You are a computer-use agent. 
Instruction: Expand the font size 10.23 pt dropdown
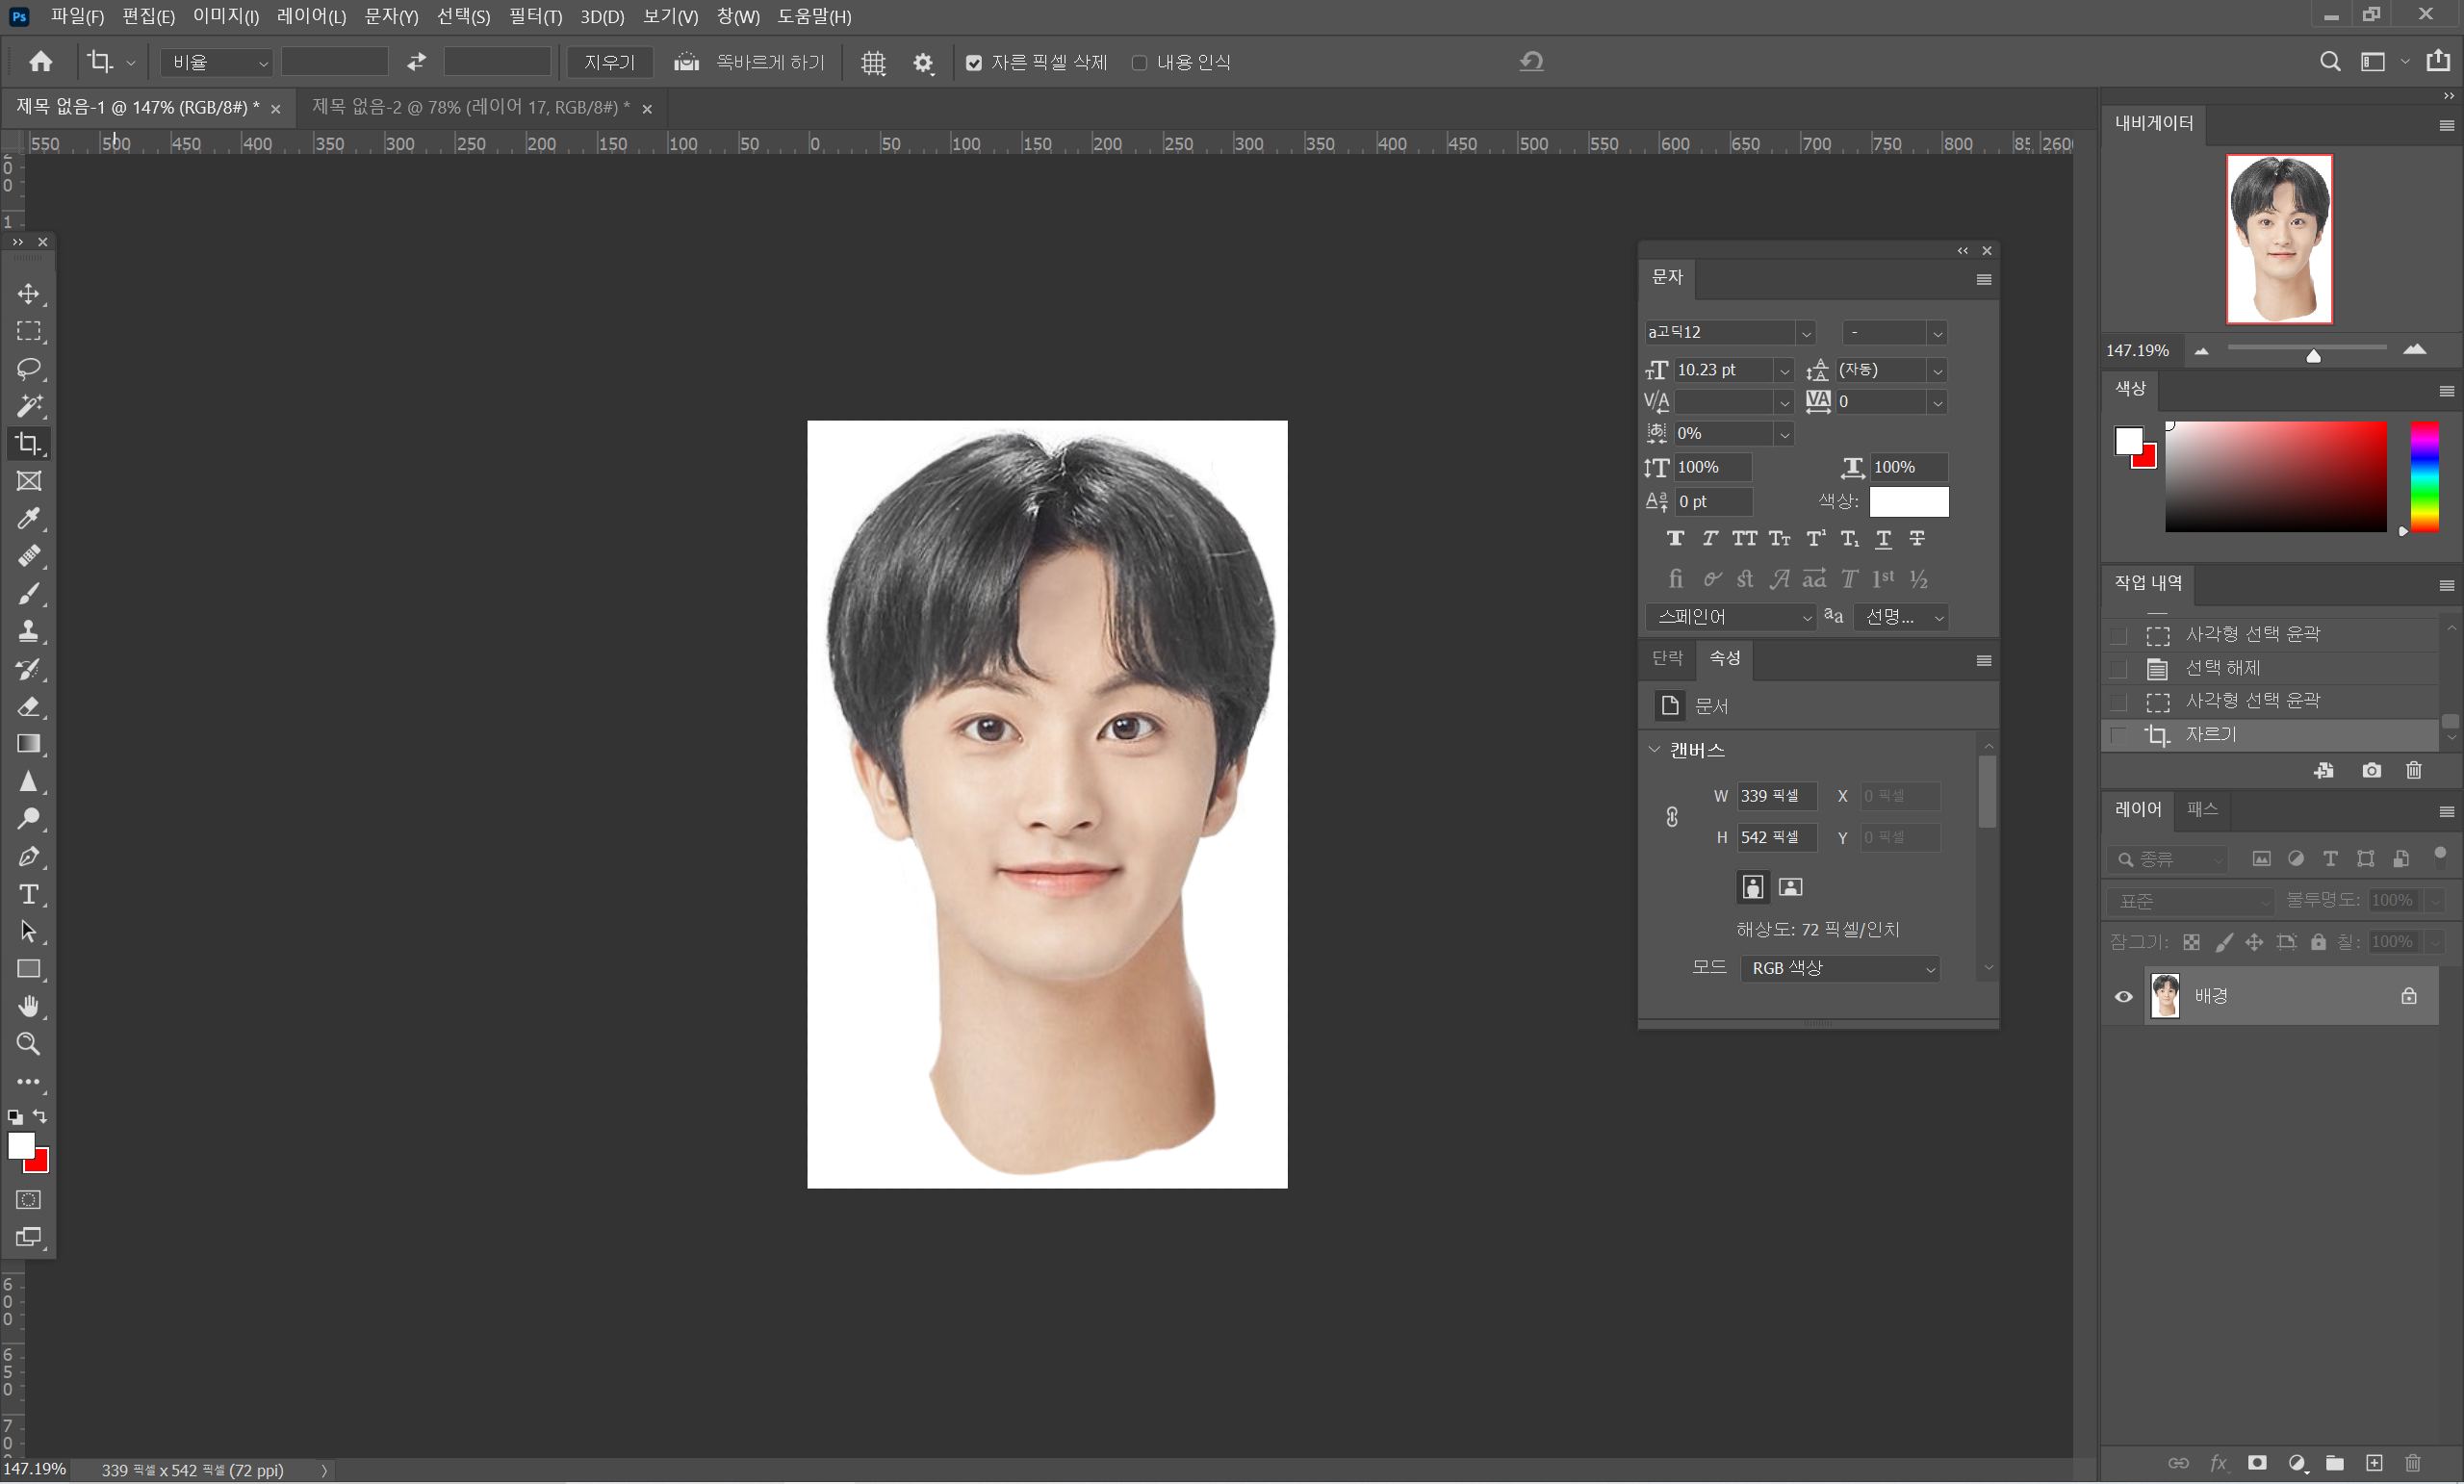click(x=1783, y=372)
